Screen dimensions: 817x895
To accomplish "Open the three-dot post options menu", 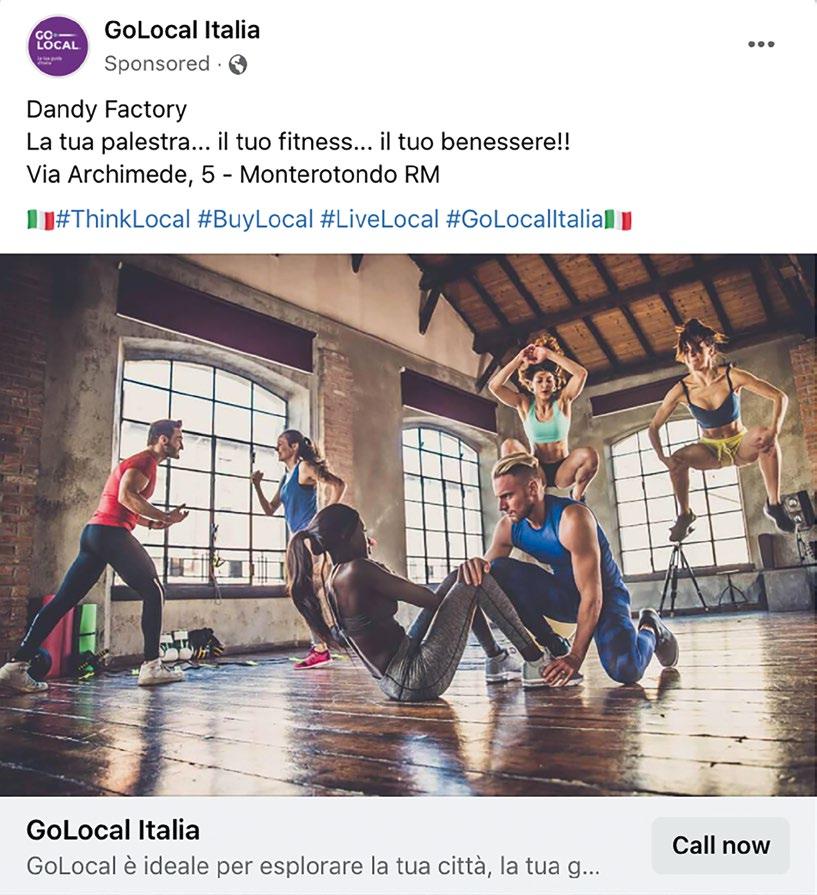I will click(761, 44).
